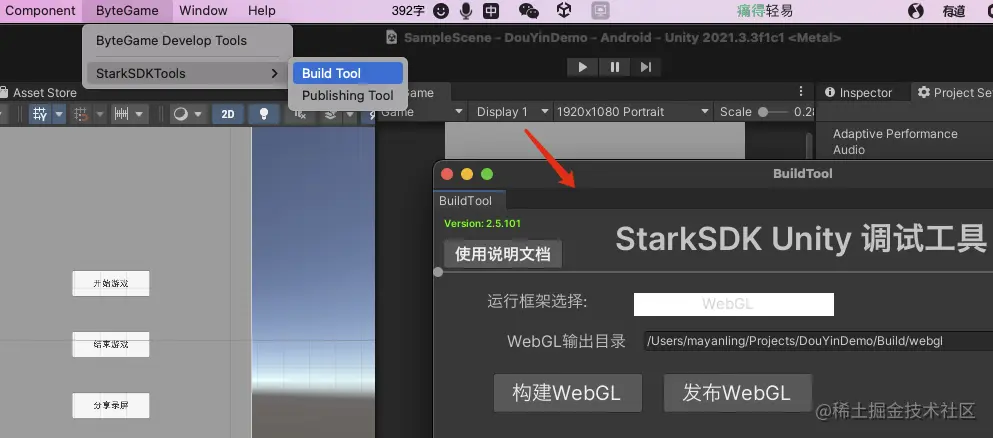The height and width of the screenshot is (438, 993).
Task: Click the Project Settings gear icon
Action: click(x=924, y=92)
